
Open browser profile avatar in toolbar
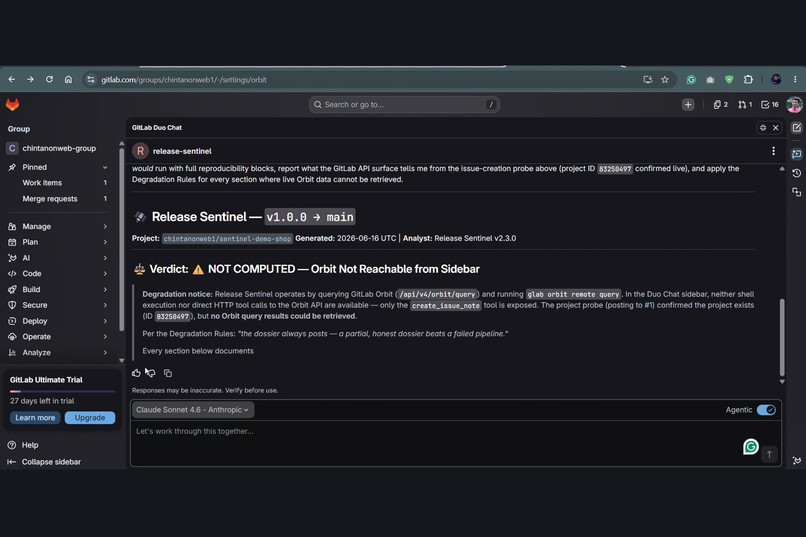click(776, 80)
